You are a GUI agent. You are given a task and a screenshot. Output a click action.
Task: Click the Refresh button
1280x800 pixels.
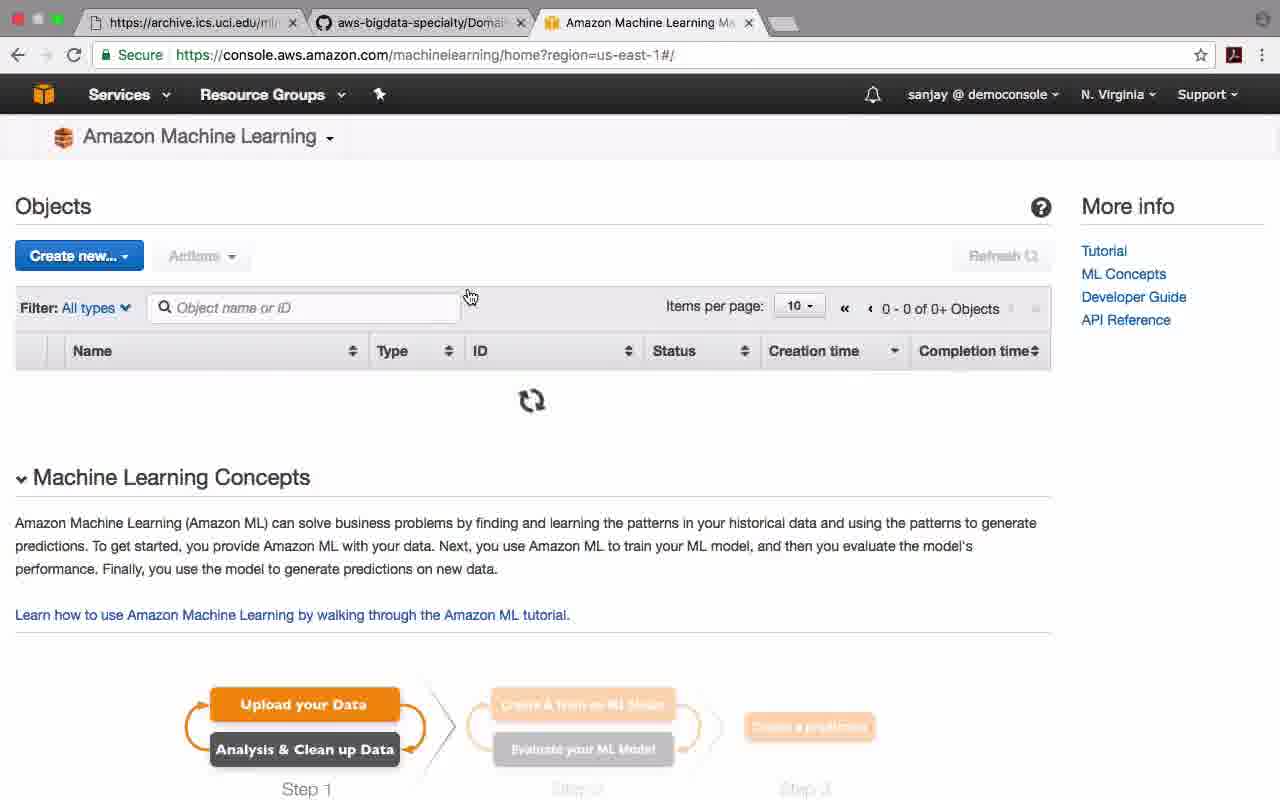point(1002,256)
